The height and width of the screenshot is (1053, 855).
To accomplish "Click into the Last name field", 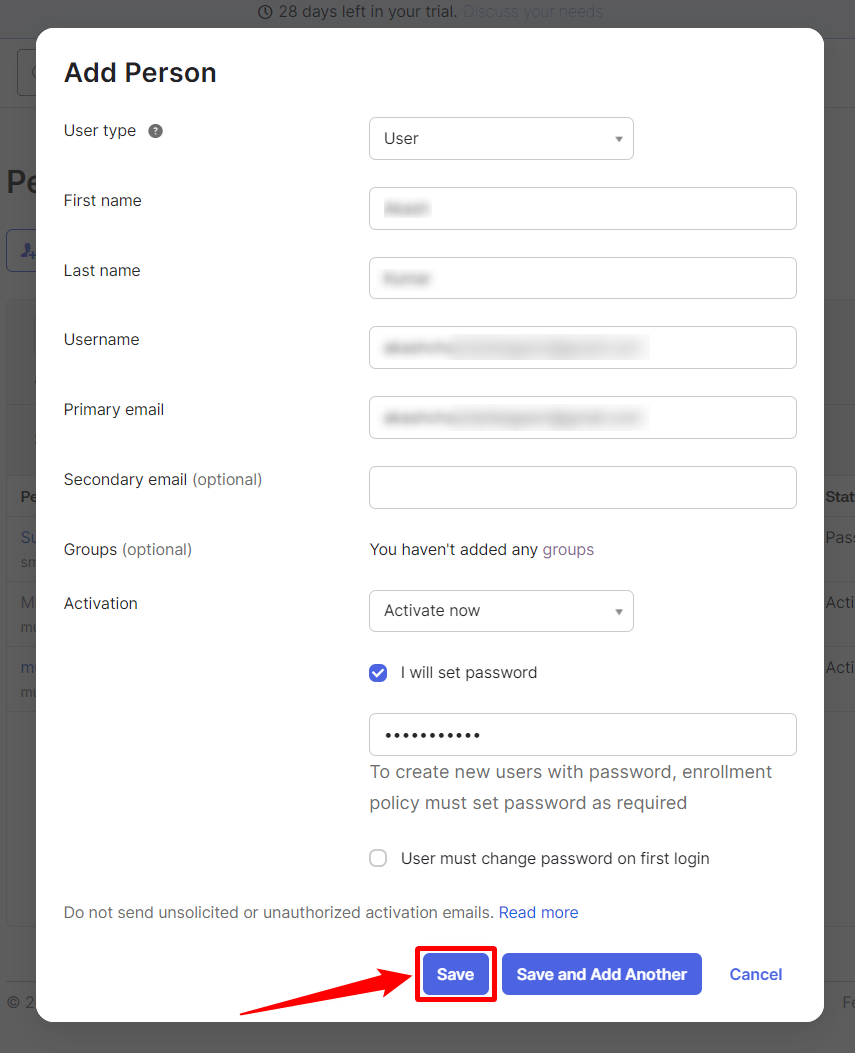I will point(582,278).
